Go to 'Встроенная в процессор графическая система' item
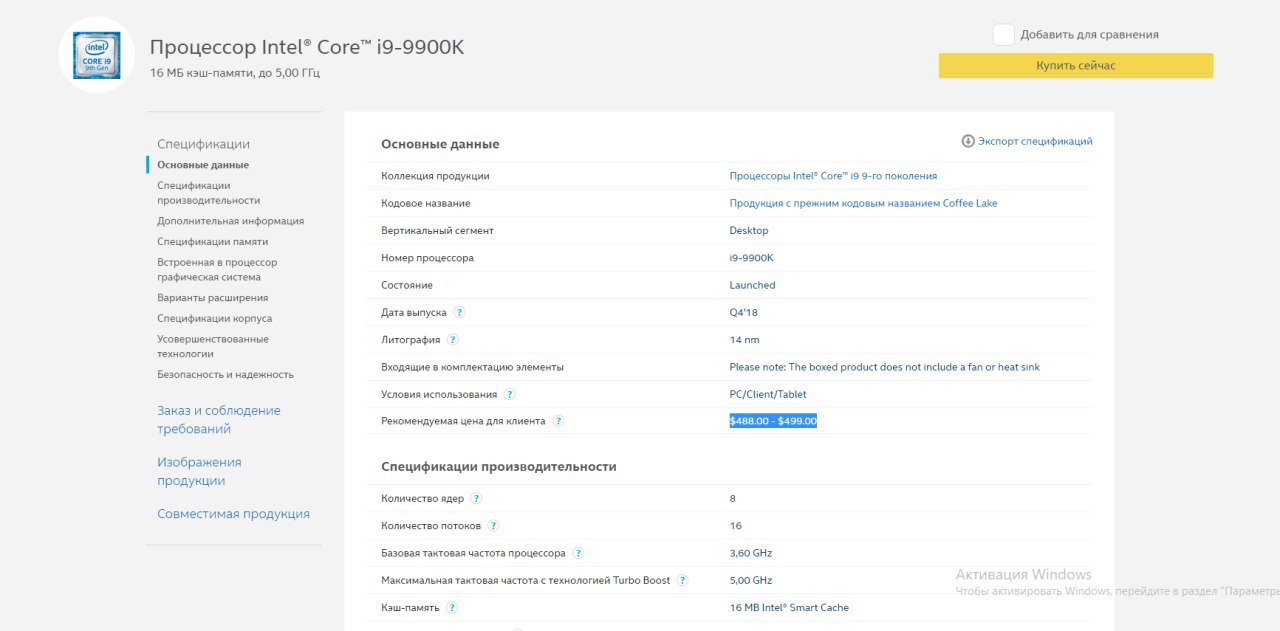 [x=217, y=270]
